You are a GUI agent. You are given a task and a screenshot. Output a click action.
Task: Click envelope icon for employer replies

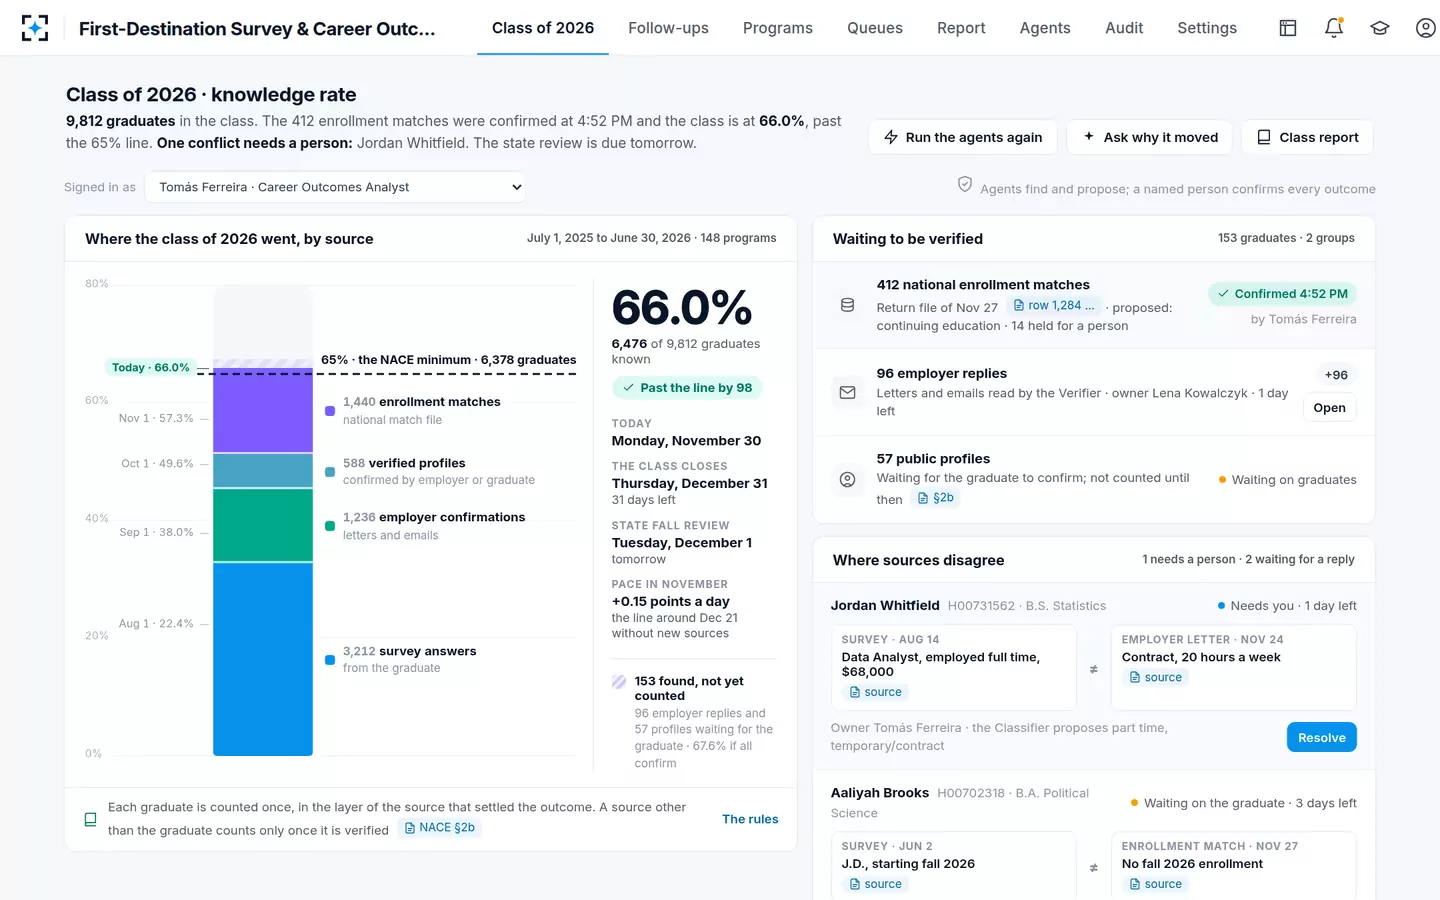click(x=847, y=393)
